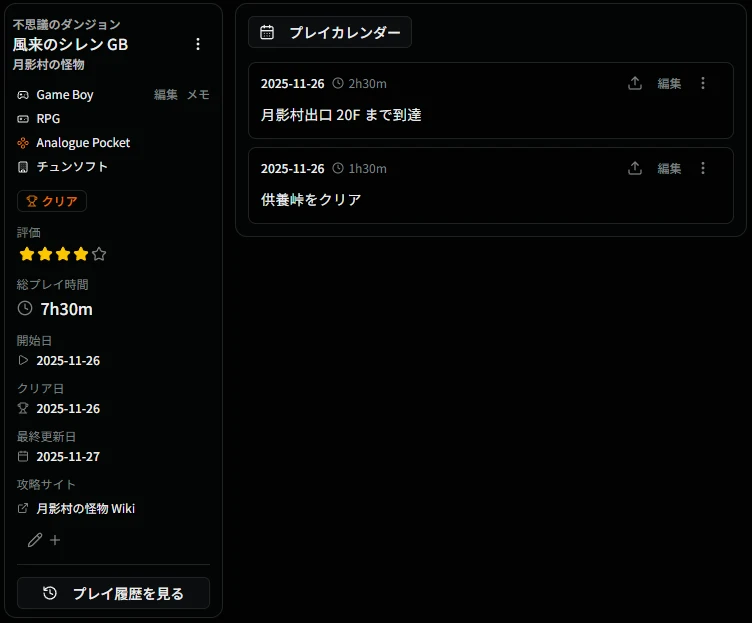Click the calendar icon in プレイカレンダー
This screenshot has height=623, width=752.
[x=267, y=32]
